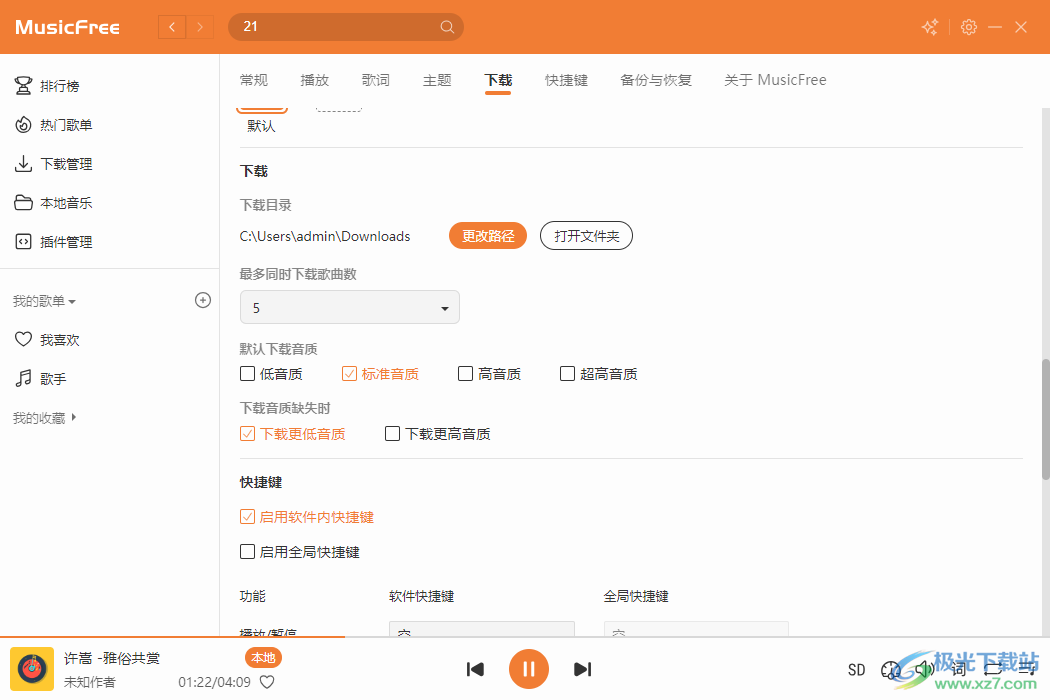Click the volume speaker icon
Screen dimensions: 1050x700
tap(925, 669)
